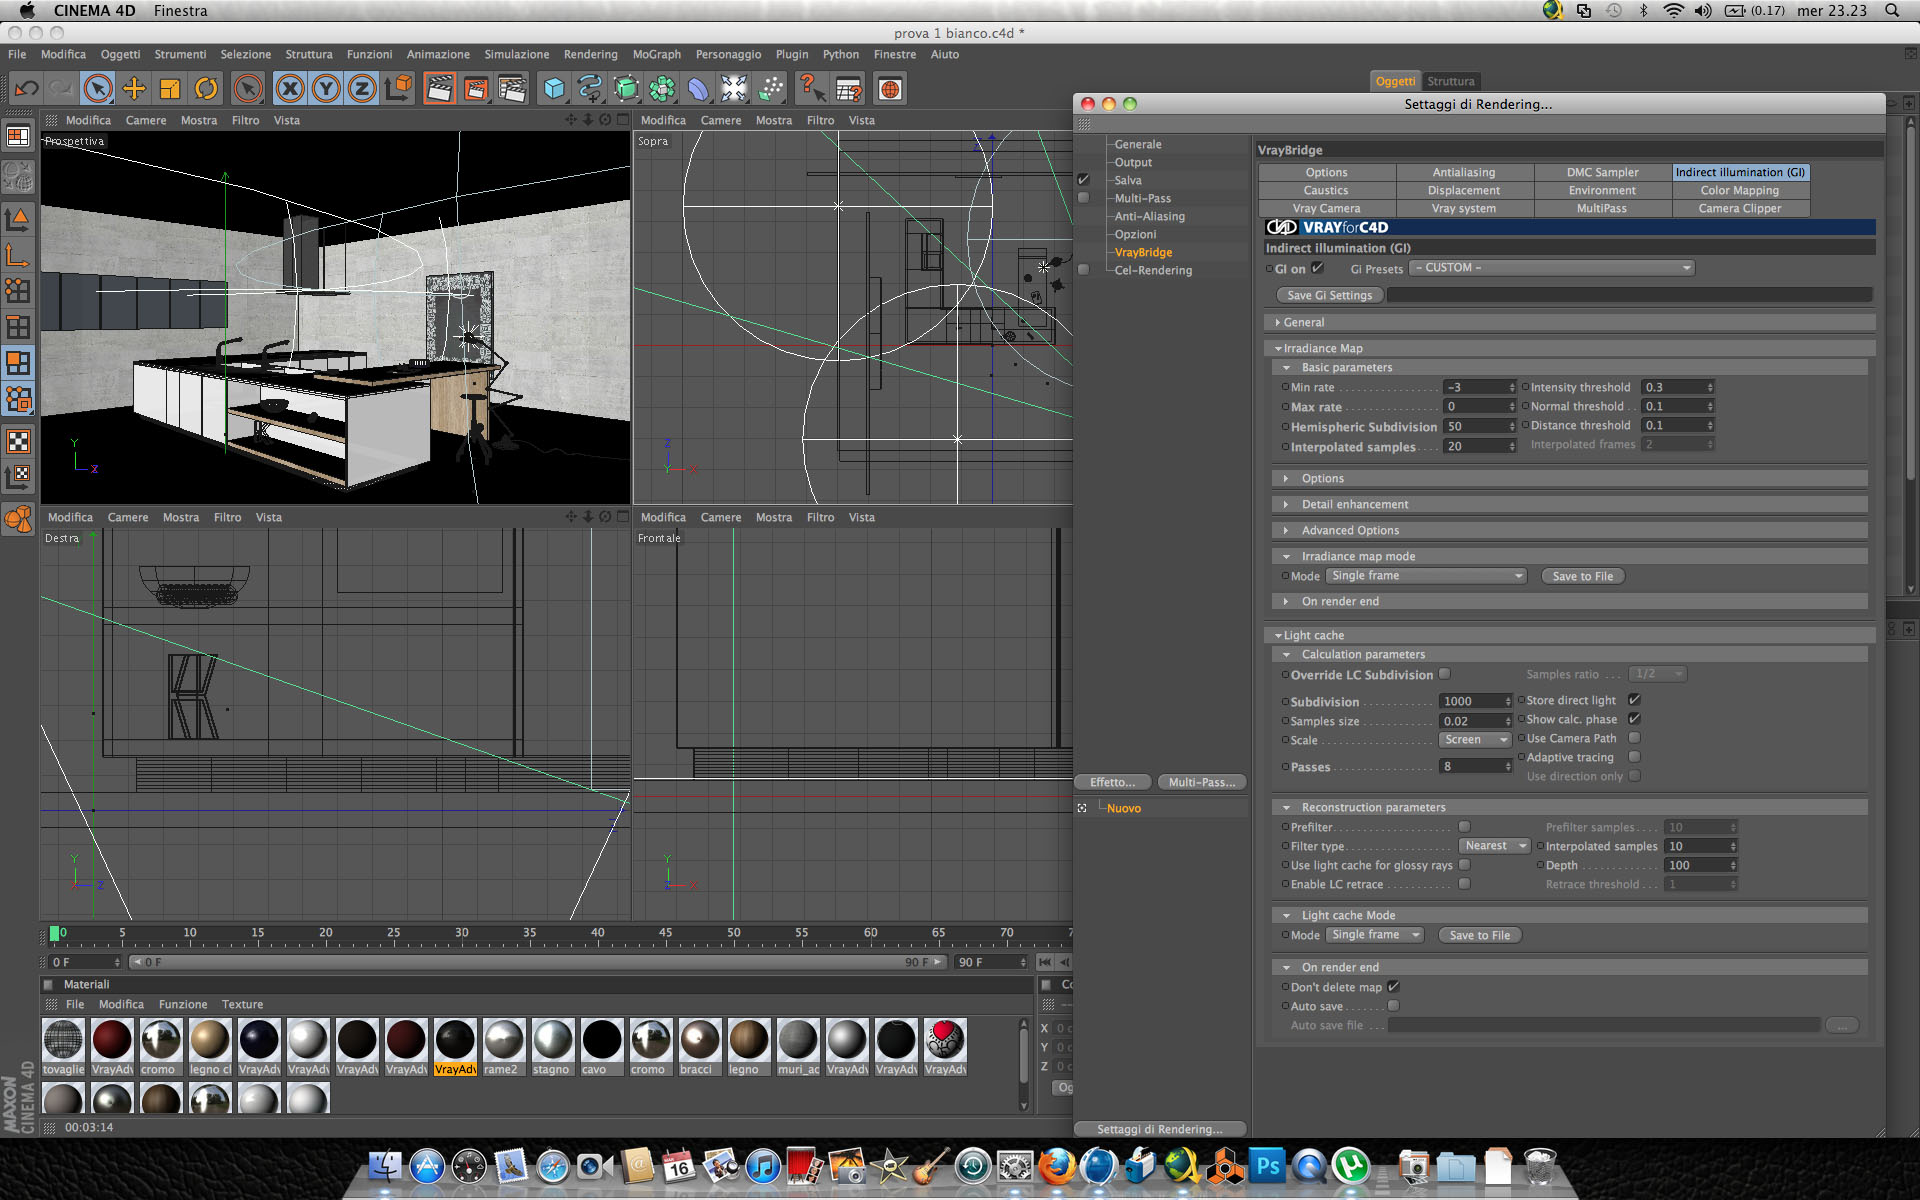Add a Cube primitive object icon
1920x1200 pixels.
coord(553,89)
